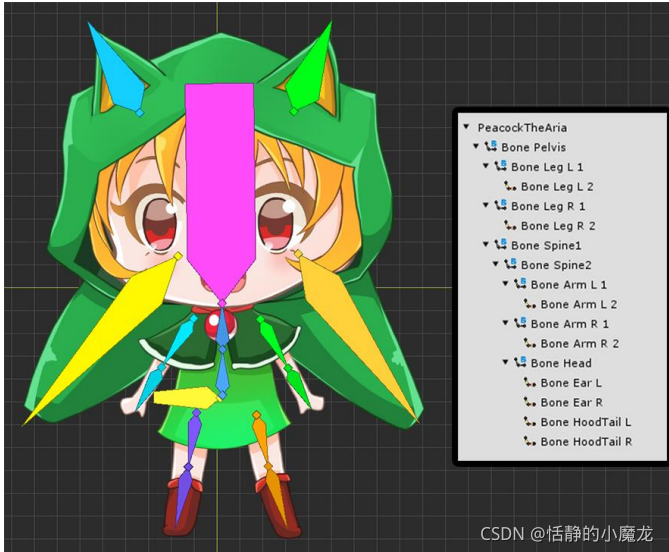Collapse the Bone Leg R 1 node
The image size is (669, 552).
[486, 205]
